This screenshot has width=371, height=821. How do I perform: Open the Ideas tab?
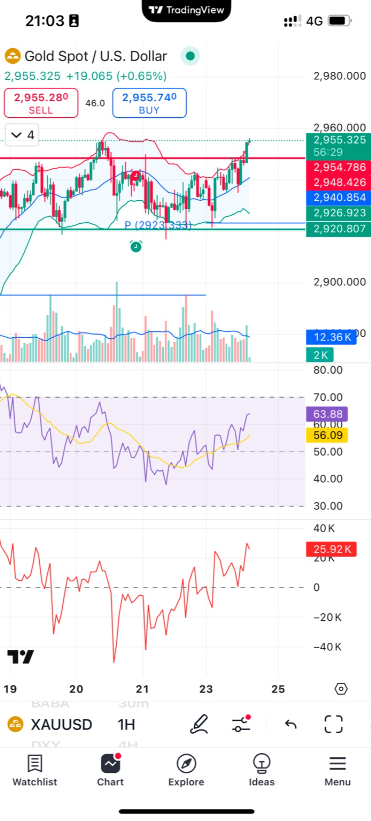261,770
